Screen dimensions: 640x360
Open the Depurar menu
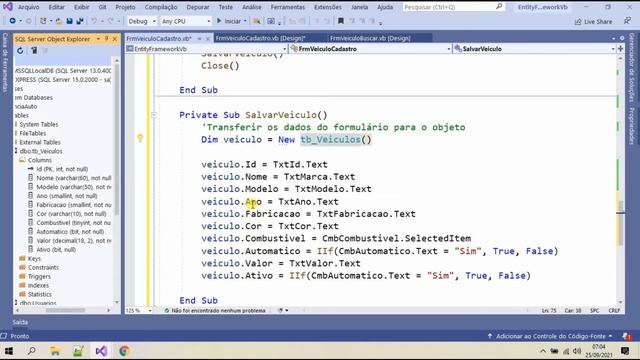pyautogui.click(x=198, y=7)
